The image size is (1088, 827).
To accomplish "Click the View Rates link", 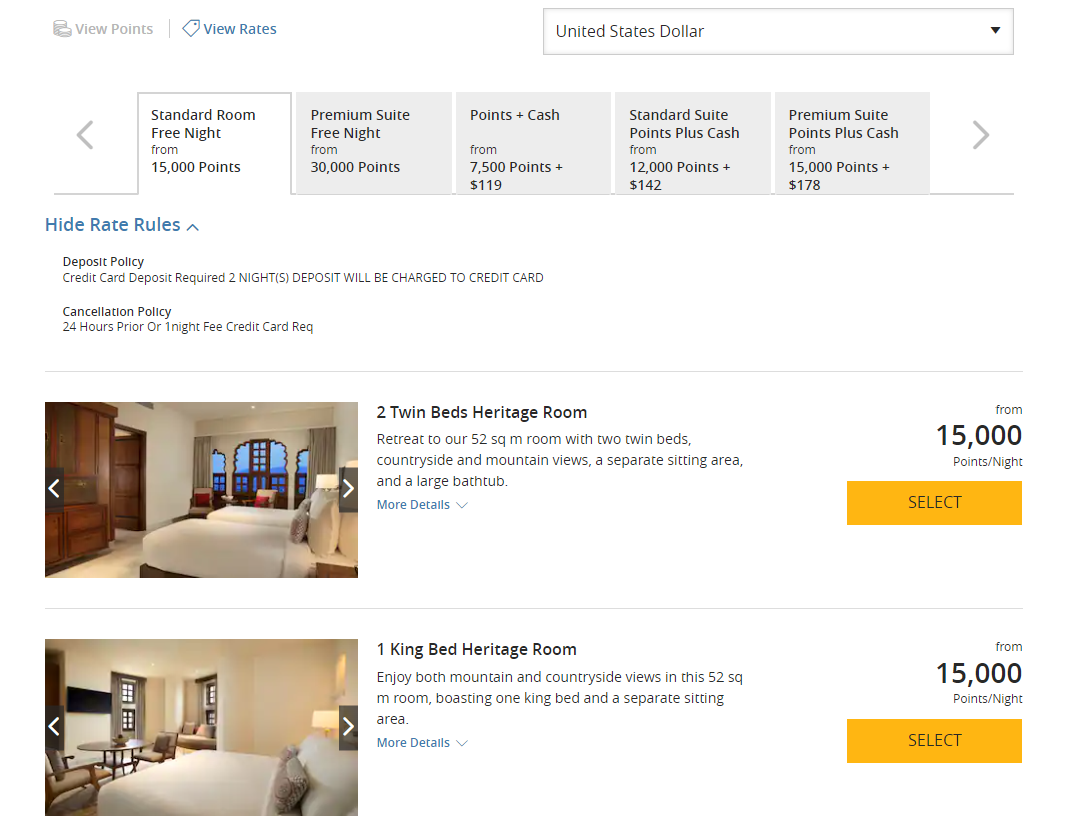I will click(x=240, y=29).
